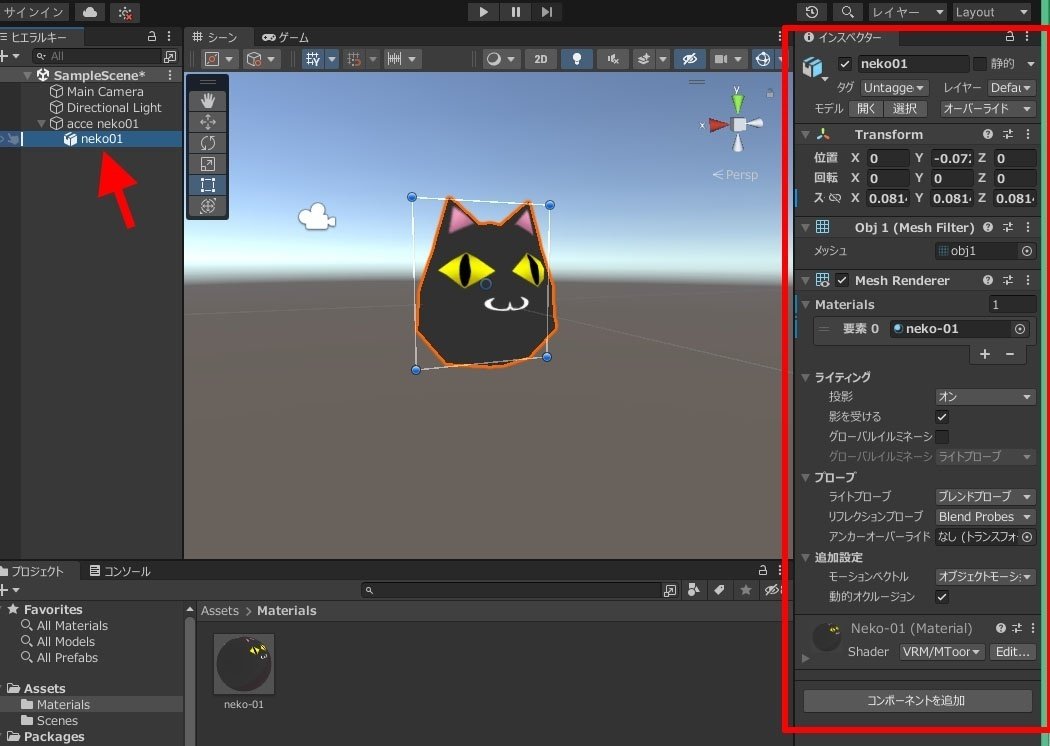Image resolution: width=1050 pixels, height=746 pixels.
Task: Open the レイヤー Default dropdown
Action: click(1012, 88)
